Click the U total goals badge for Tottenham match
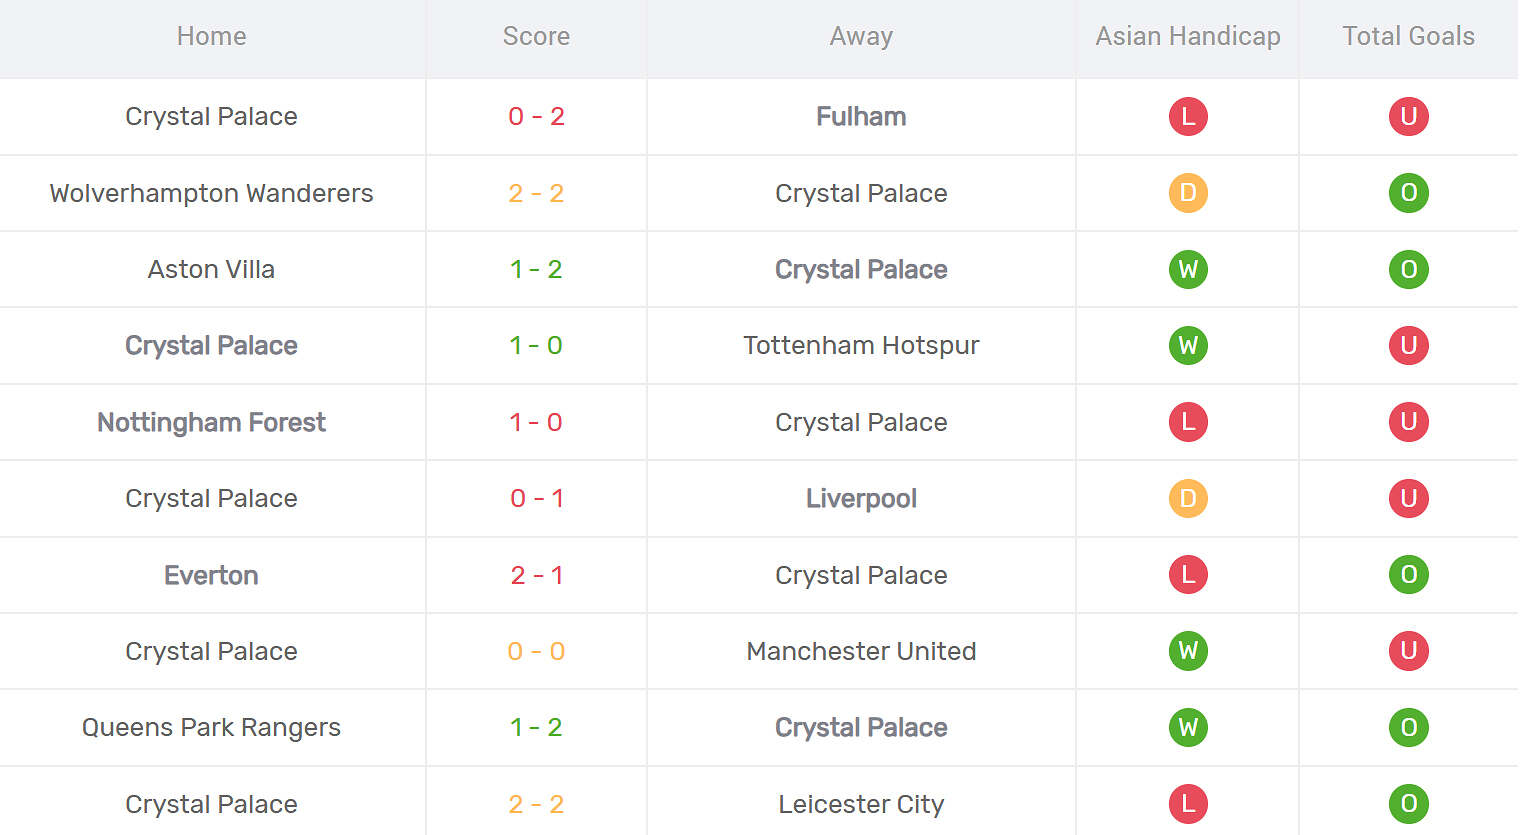1521x835 pixels. [1408, 346]
